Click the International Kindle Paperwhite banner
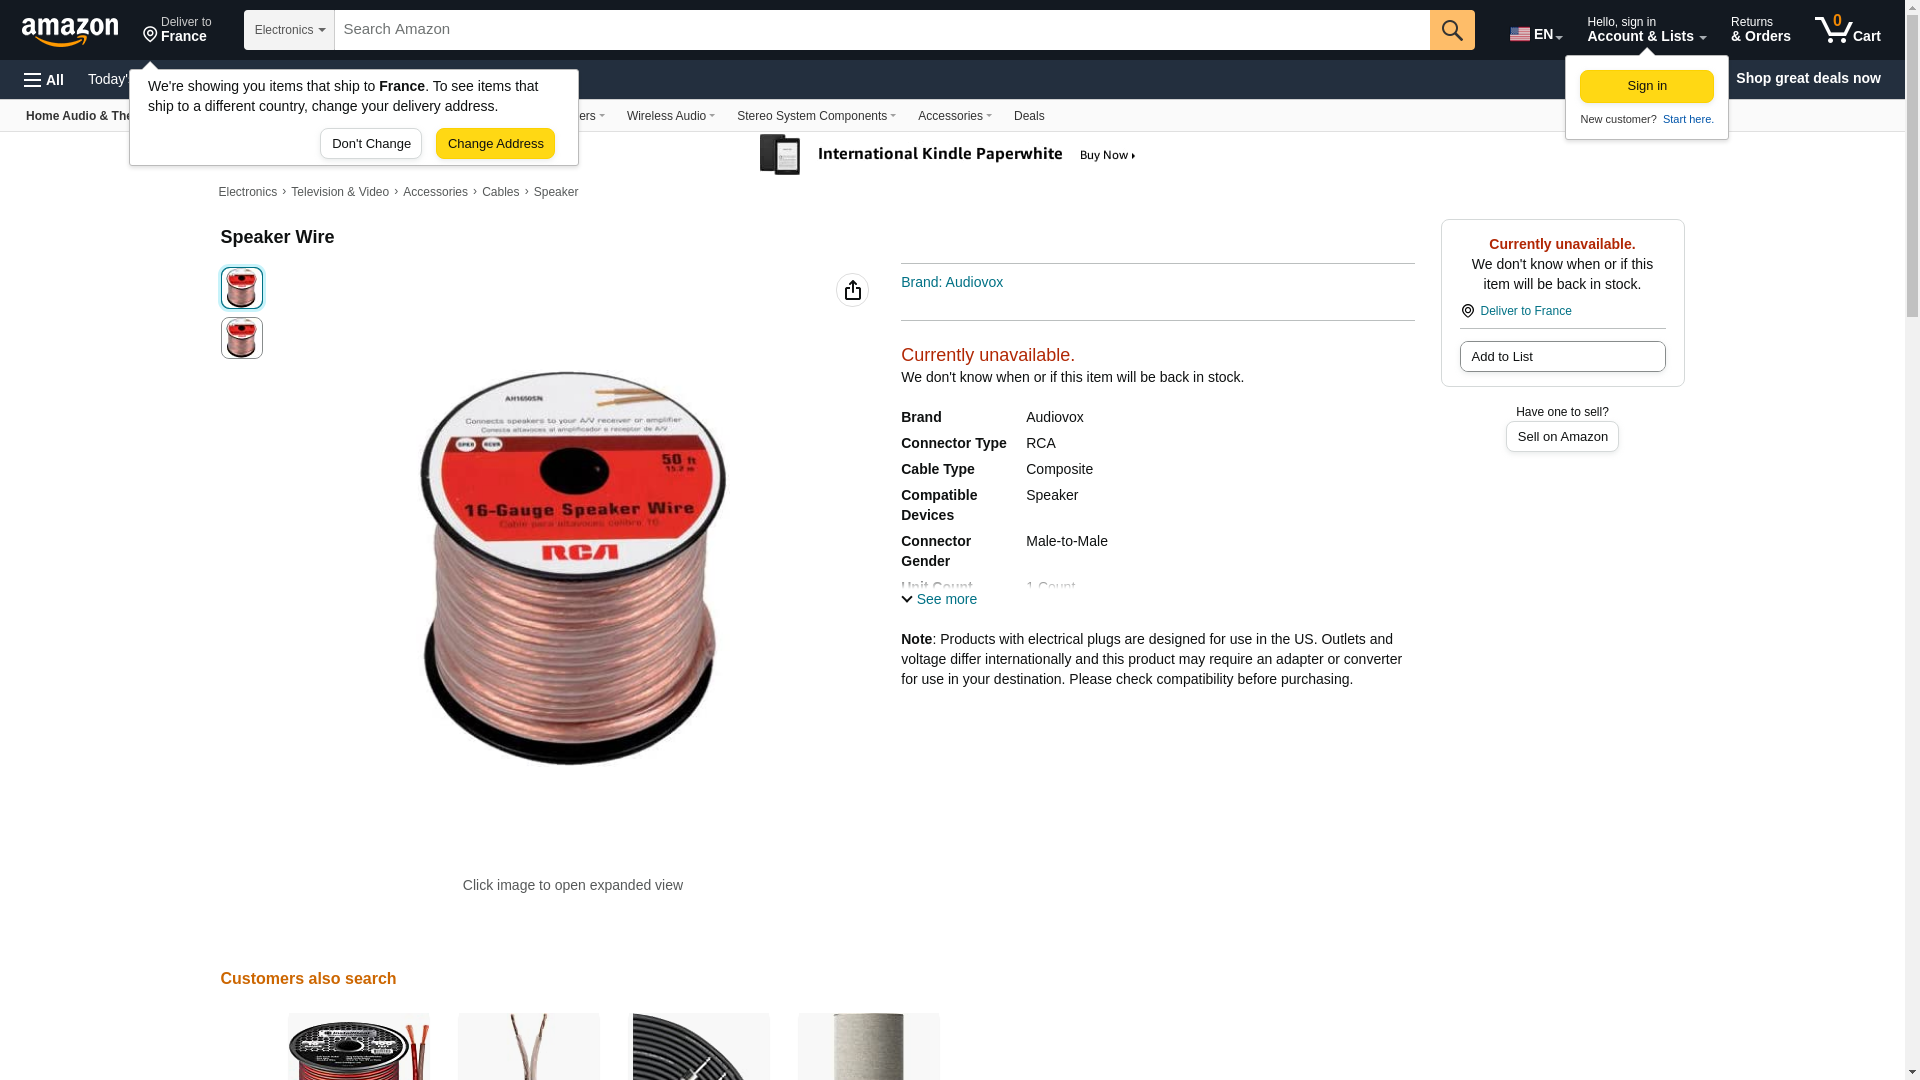This screenshot has width=1920, height=1080. point(948,155)
